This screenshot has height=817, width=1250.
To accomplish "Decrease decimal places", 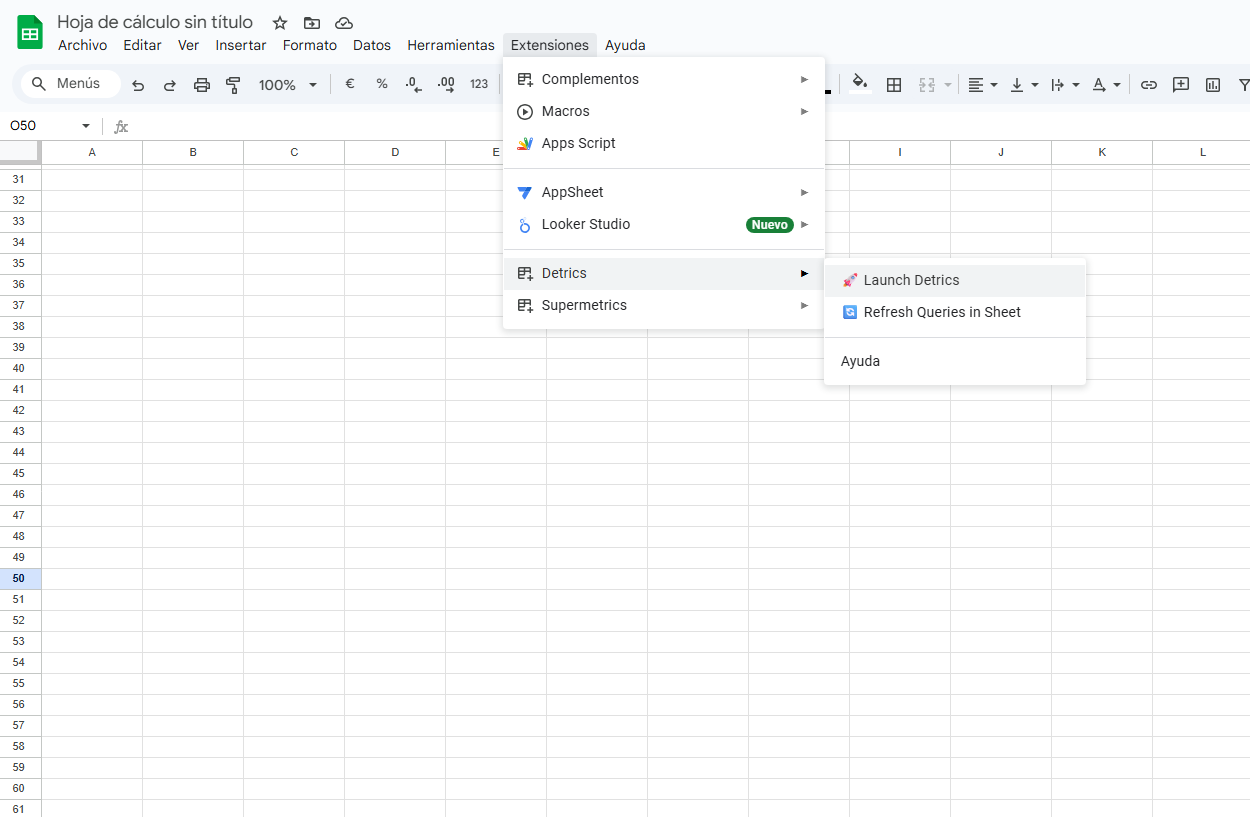I will point(414,84).
